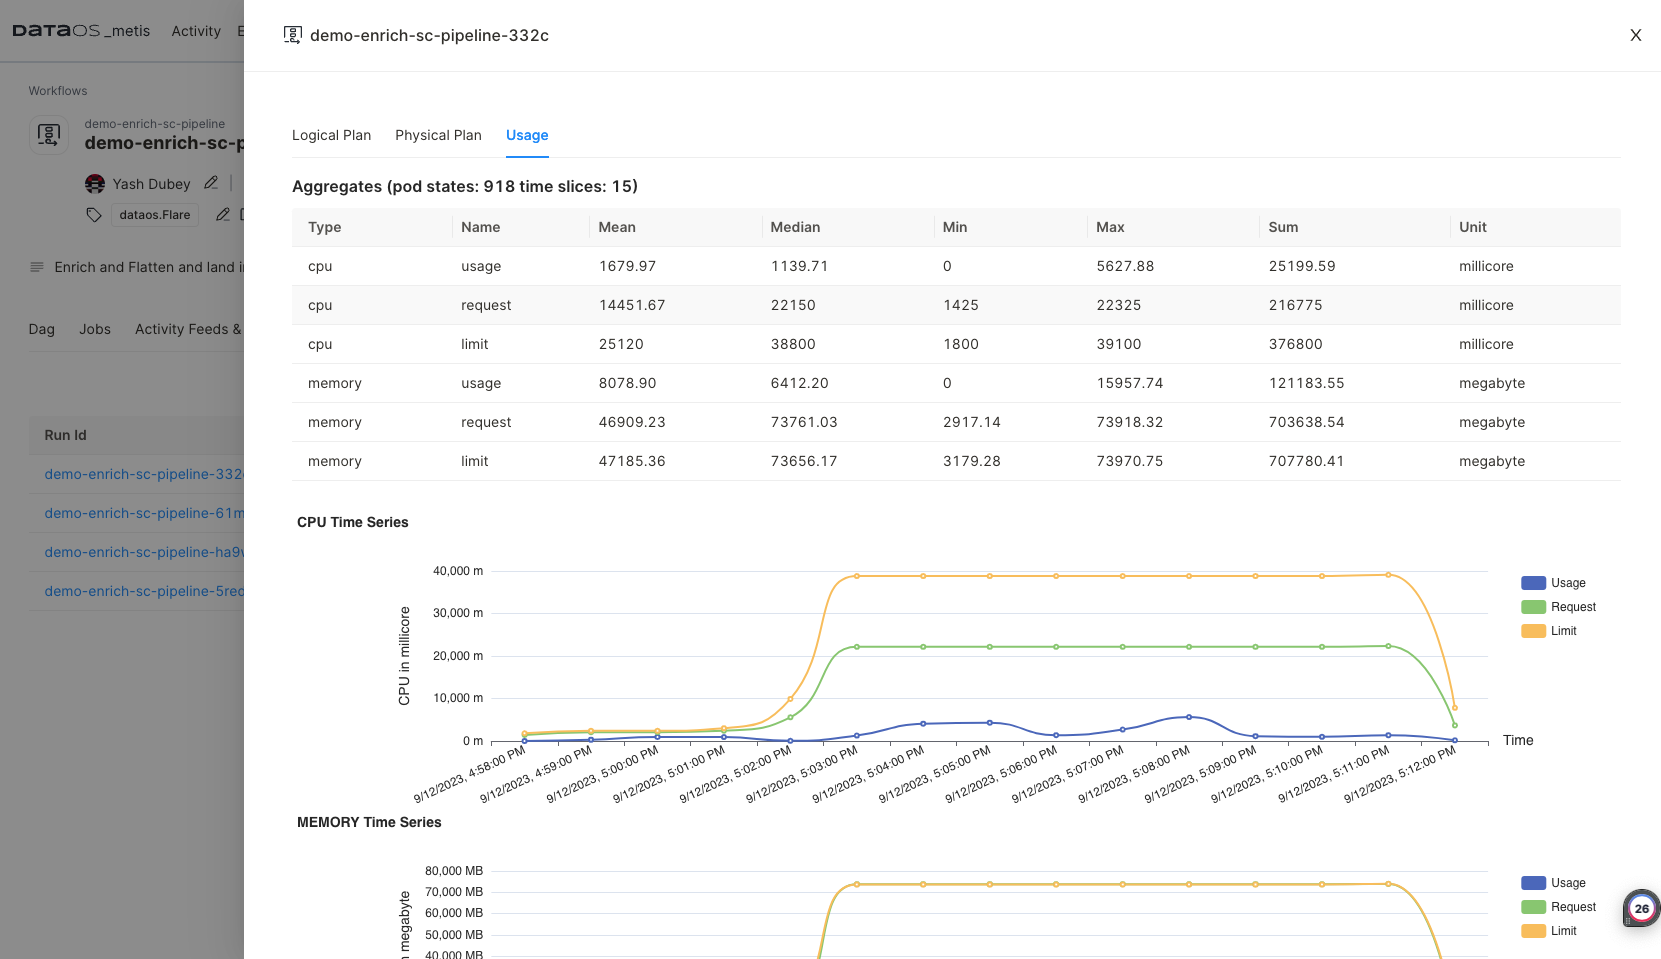Viewport: 1661px width, 959px height.
Task: Toggle Usage series in CPU chart legend
Action: (x=1553, y=583)
